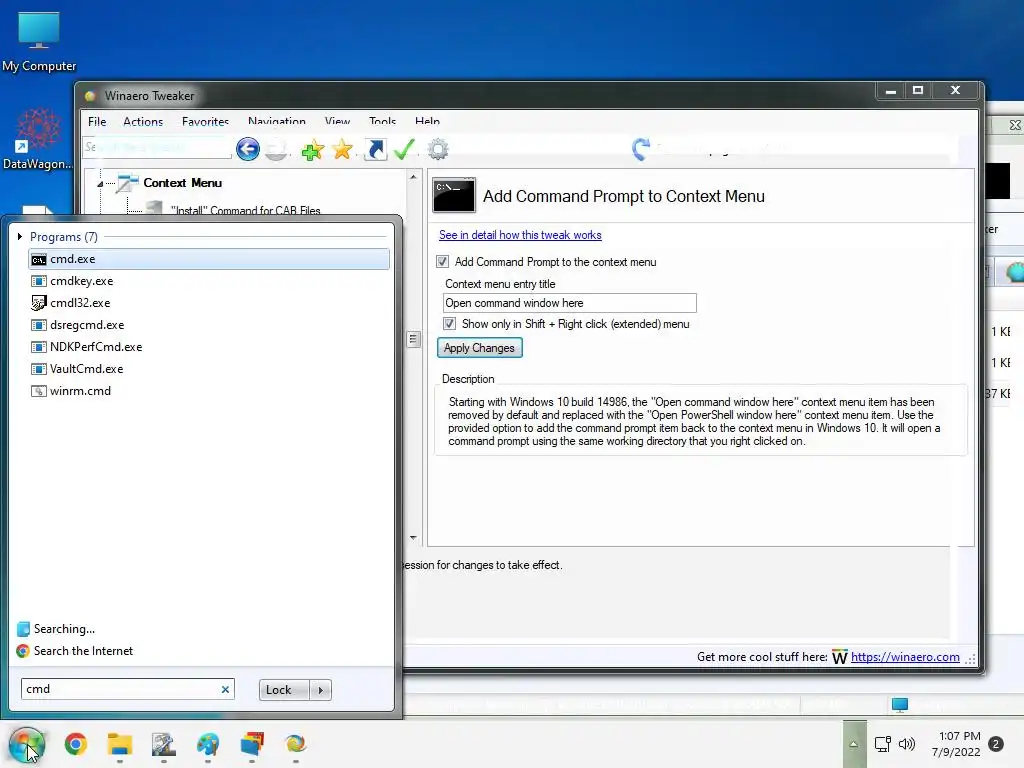
Task: Open the Favorites menu
Action: 205,121
